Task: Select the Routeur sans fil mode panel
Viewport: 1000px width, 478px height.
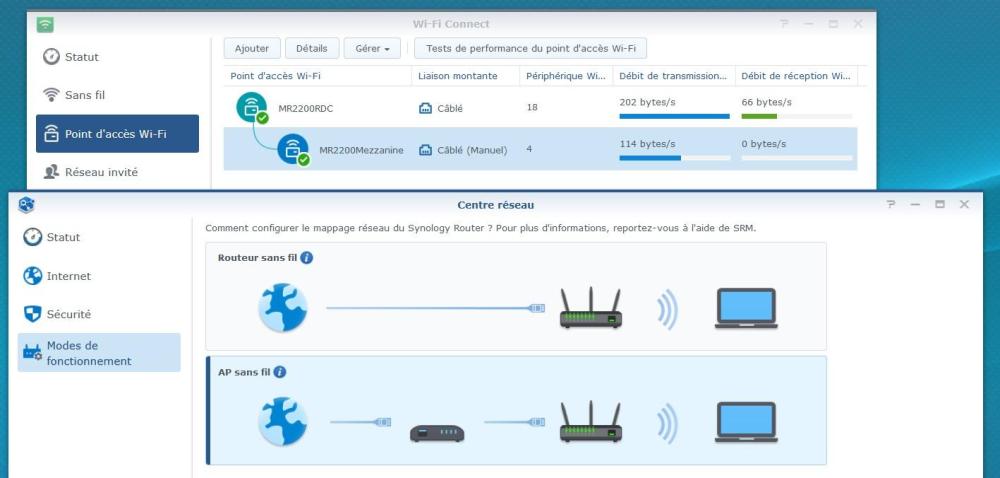Action: [516, 296]
